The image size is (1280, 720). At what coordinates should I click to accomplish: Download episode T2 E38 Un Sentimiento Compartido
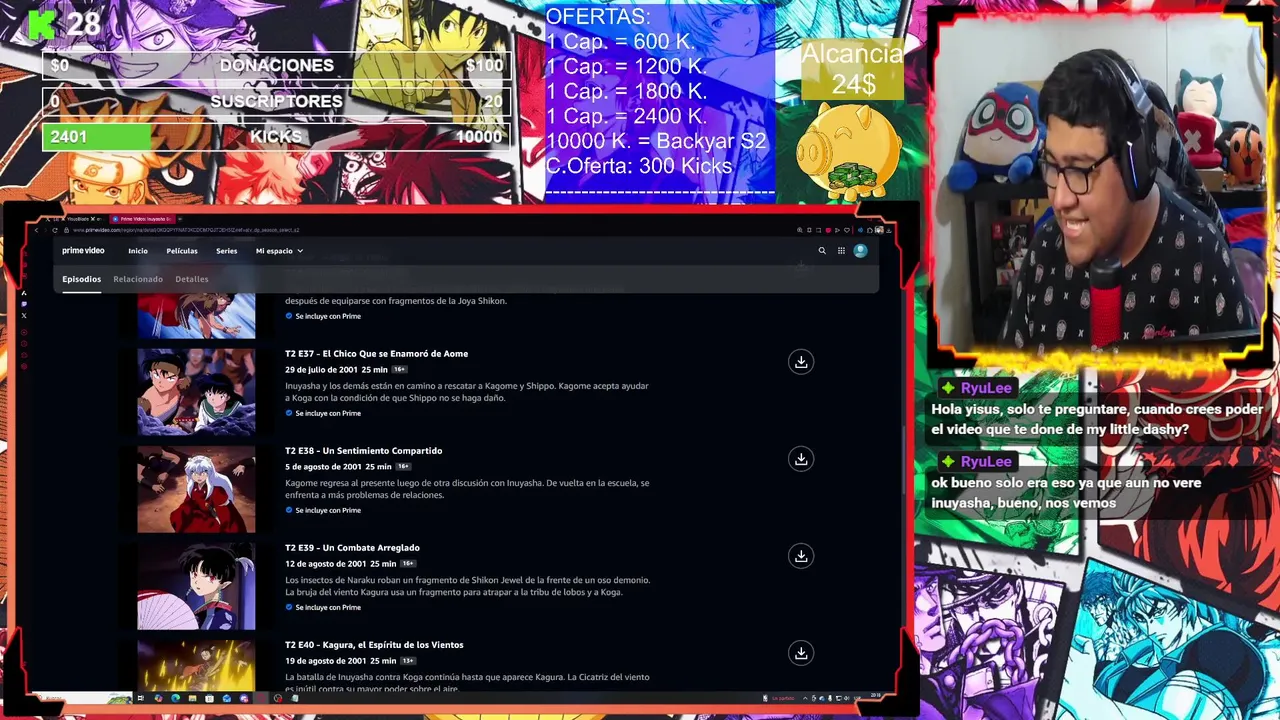point(801,459)
